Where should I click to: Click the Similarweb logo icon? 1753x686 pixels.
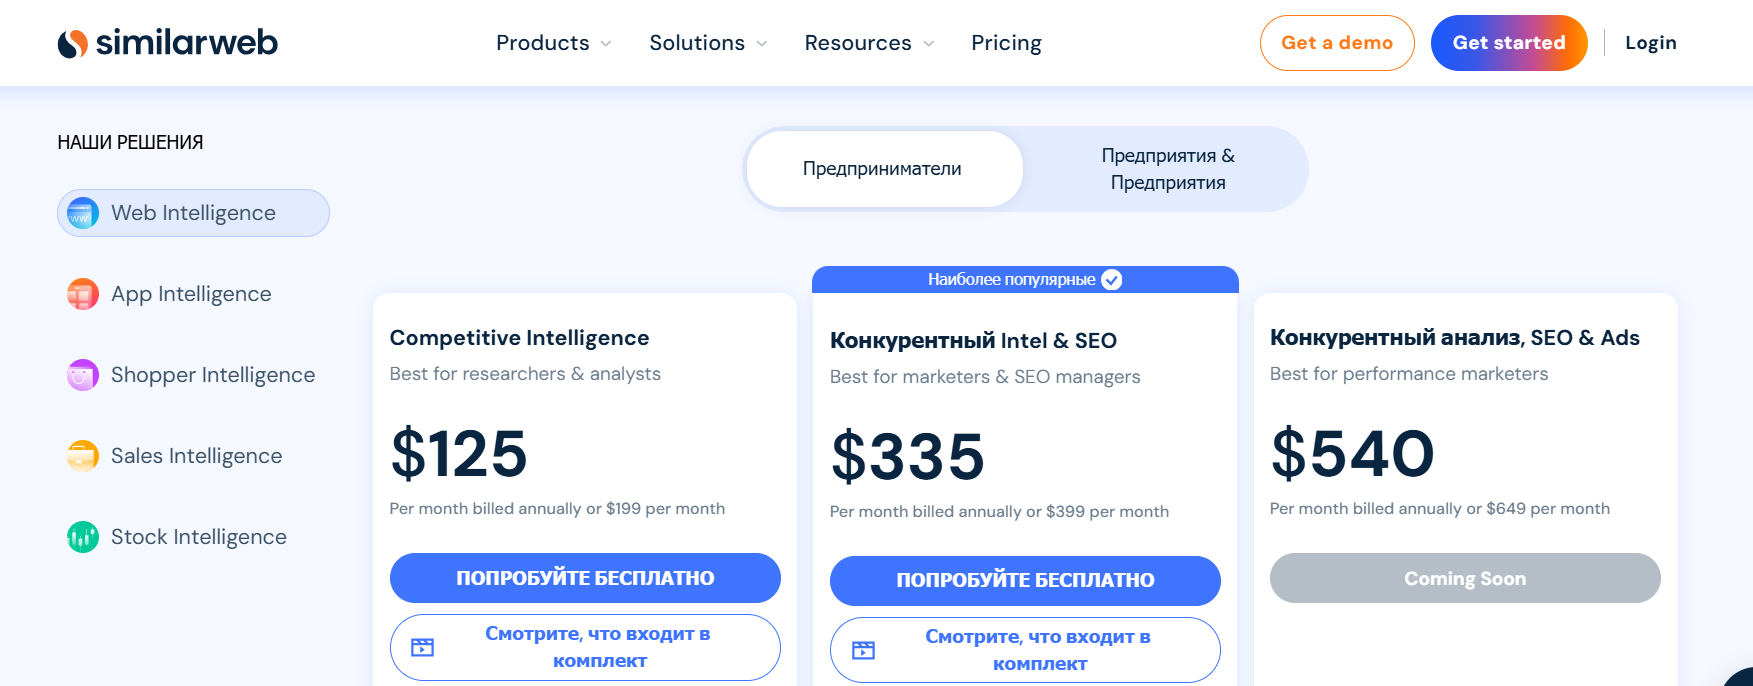[x=72, y=43]
